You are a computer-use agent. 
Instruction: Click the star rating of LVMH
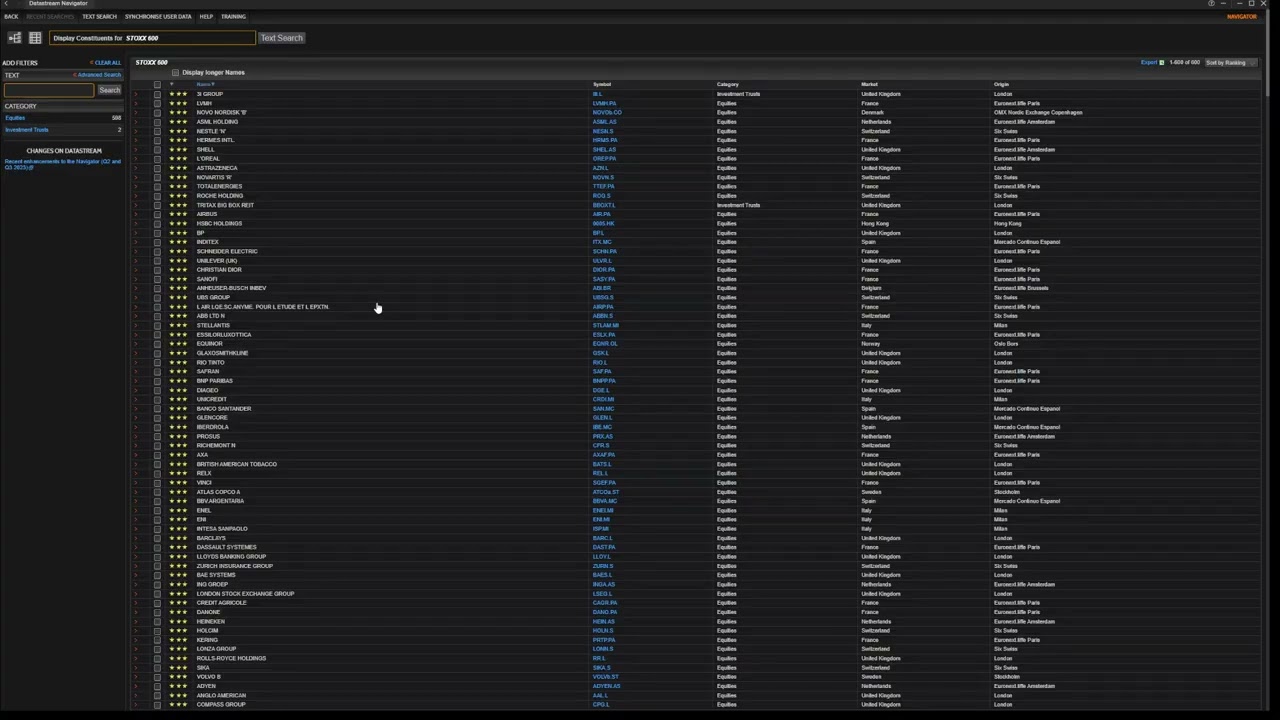(x=178, y=103)
